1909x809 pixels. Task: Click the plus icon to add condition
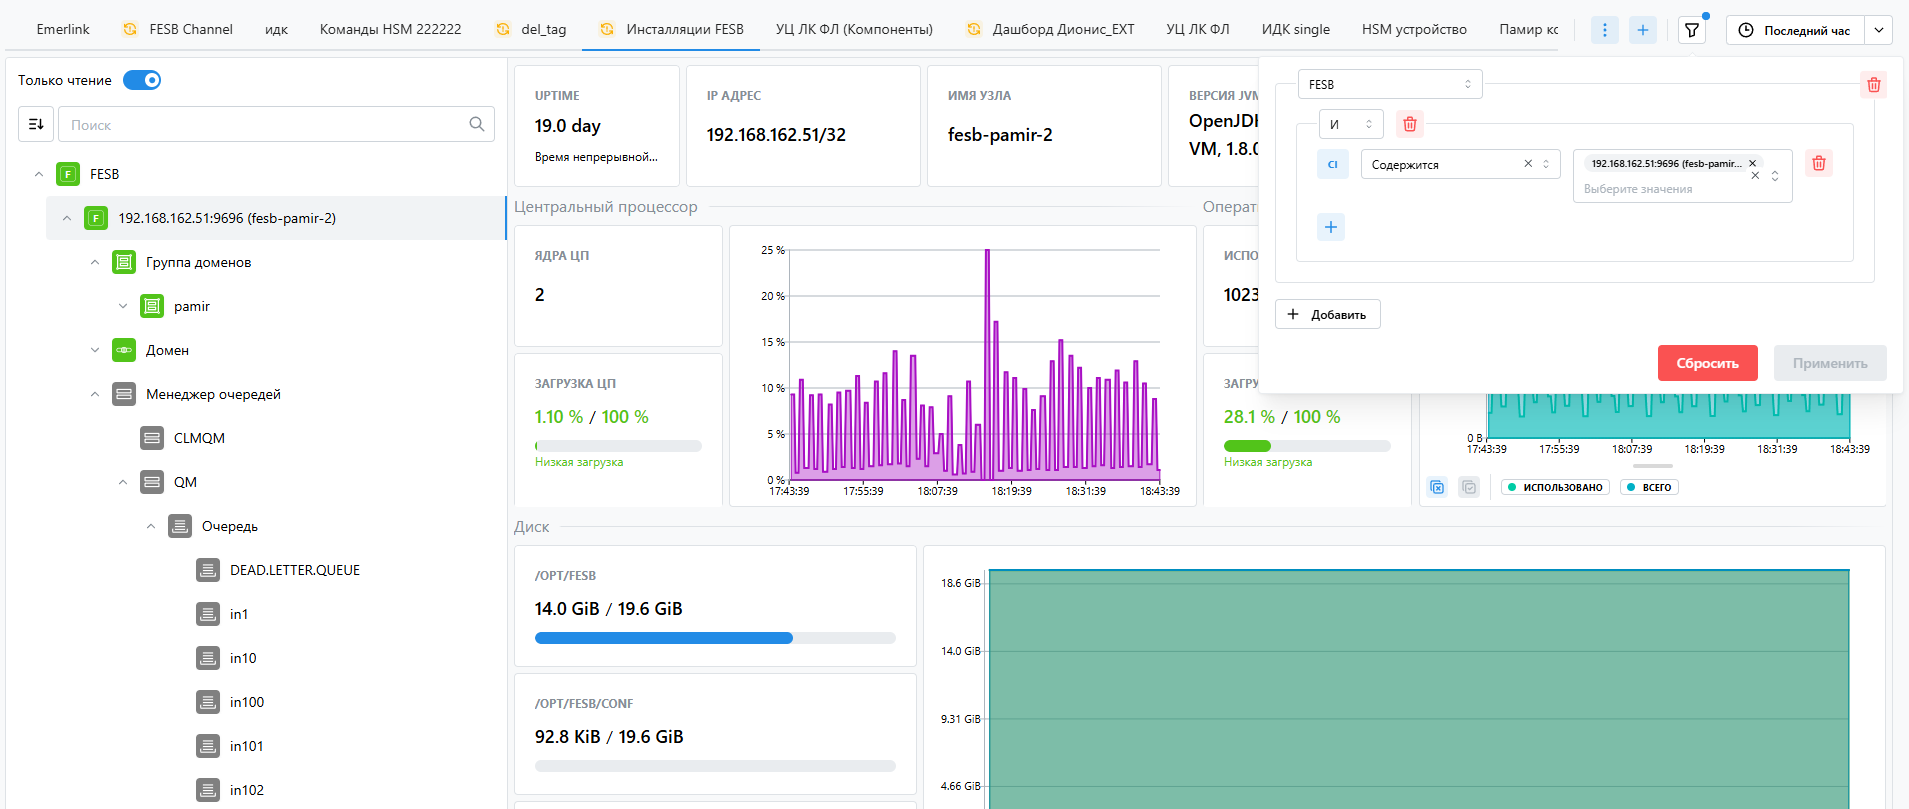click(1331, 227)
